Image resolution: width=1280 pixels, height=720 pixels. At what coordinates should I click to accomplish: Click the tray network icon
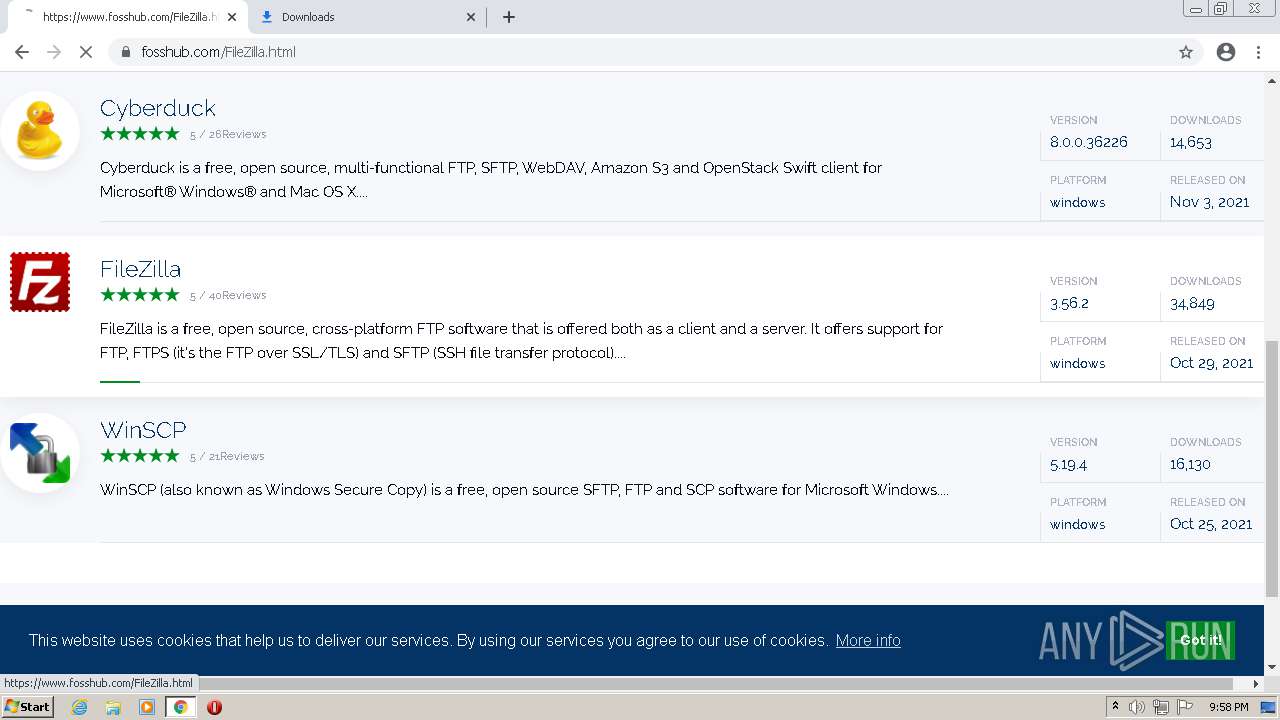tap(1160, 707)
